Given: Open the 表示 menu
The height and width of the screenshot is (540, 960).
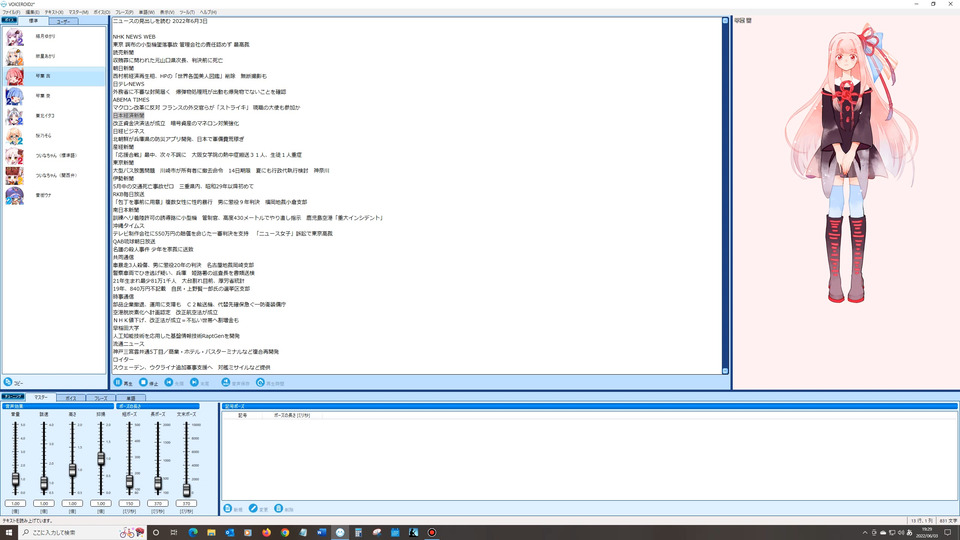Looking at the screenshot, I should click(167, 12).
